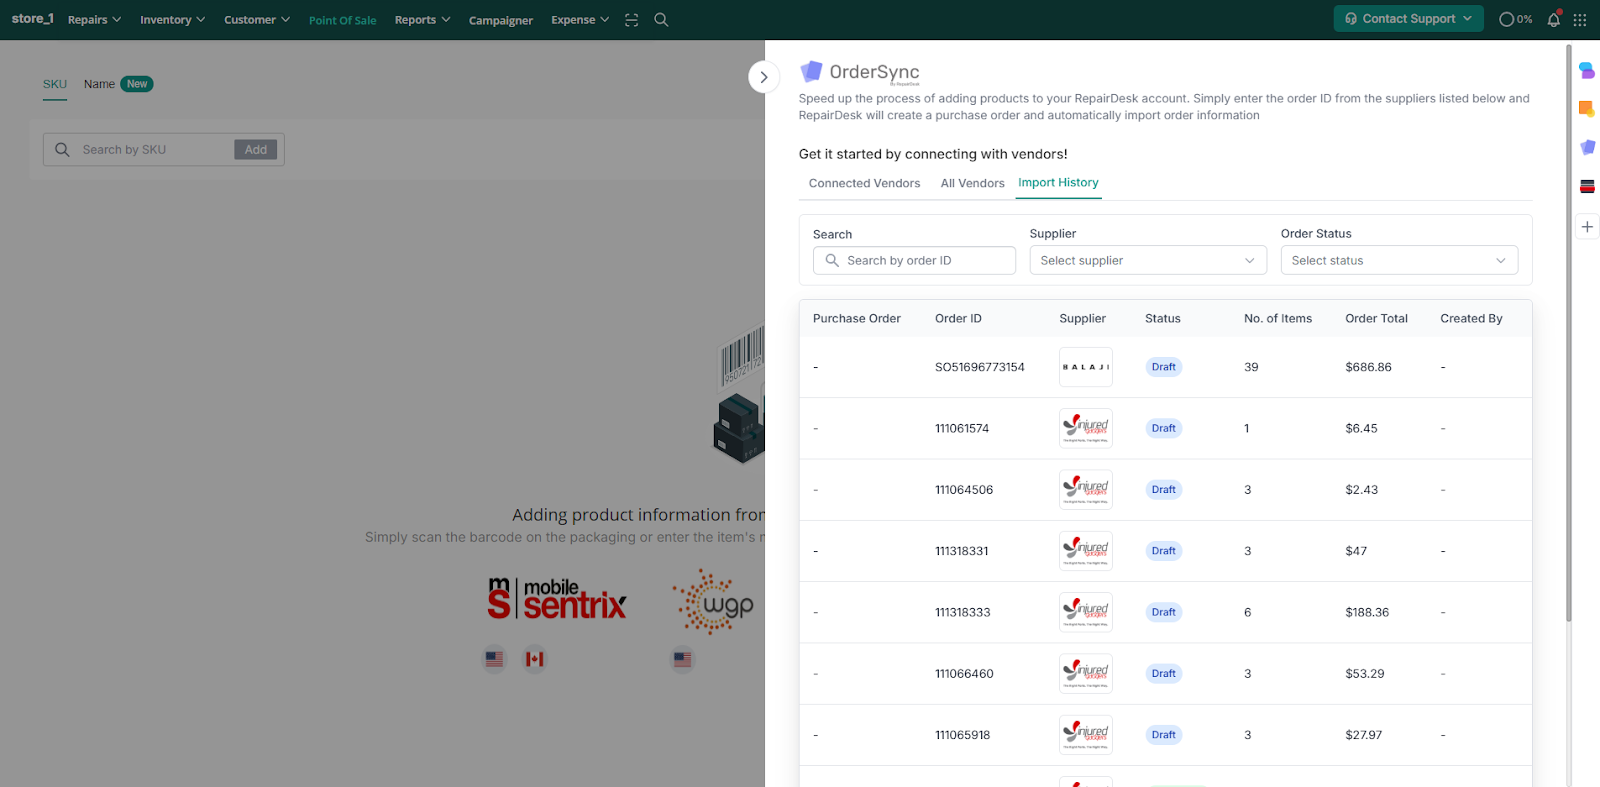This screenshot has height=787, width=1600.
Task: Switch to the Connected Vendors tab
Action: pyautogui.click(x=864, y=183)
